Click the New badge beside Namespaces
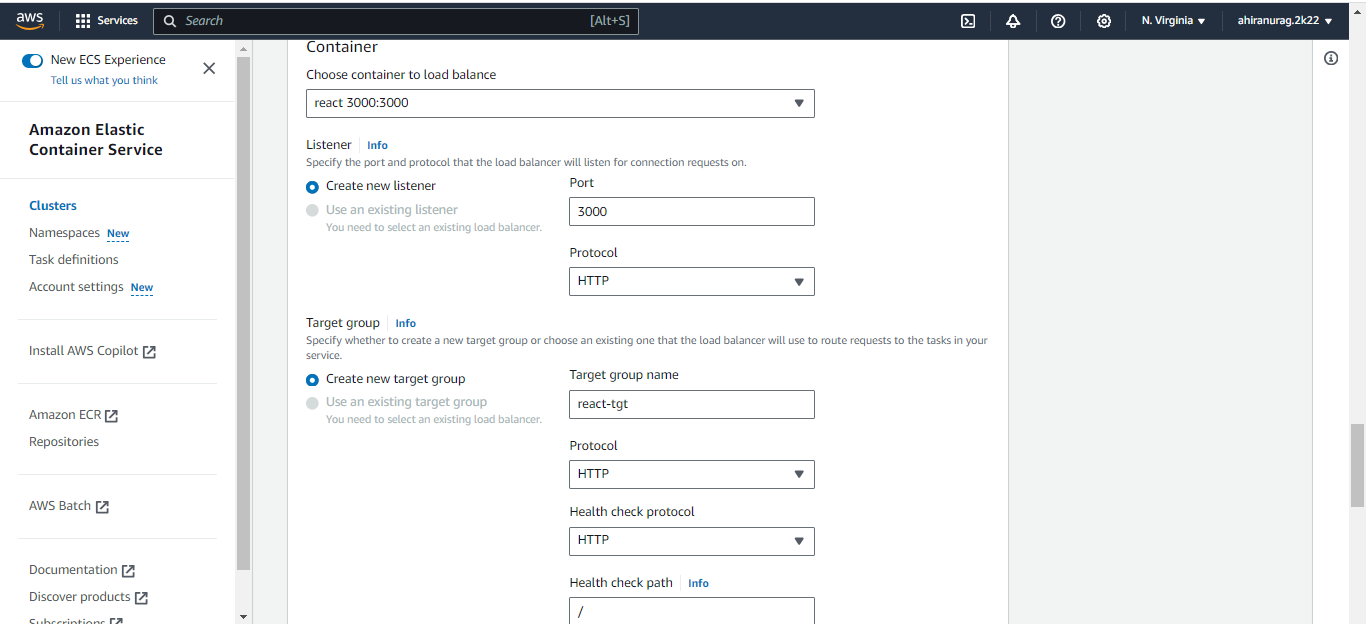This screenshot has width=1366, height=624. click(x=118, y=234)
